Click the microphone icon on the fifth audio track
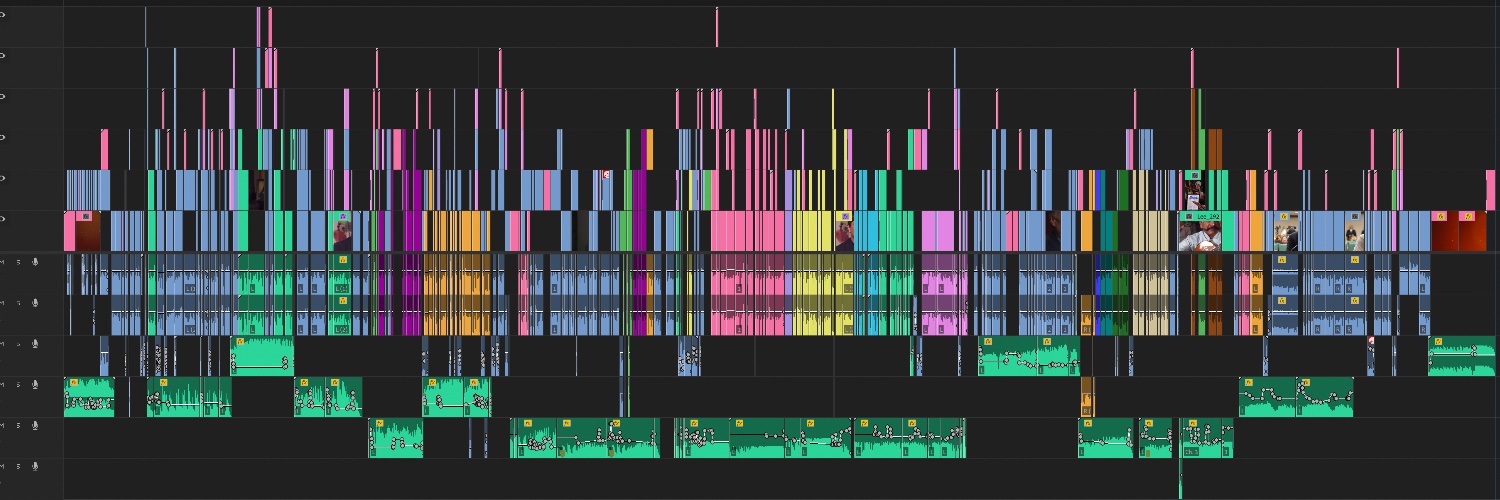 pos(35,426)
